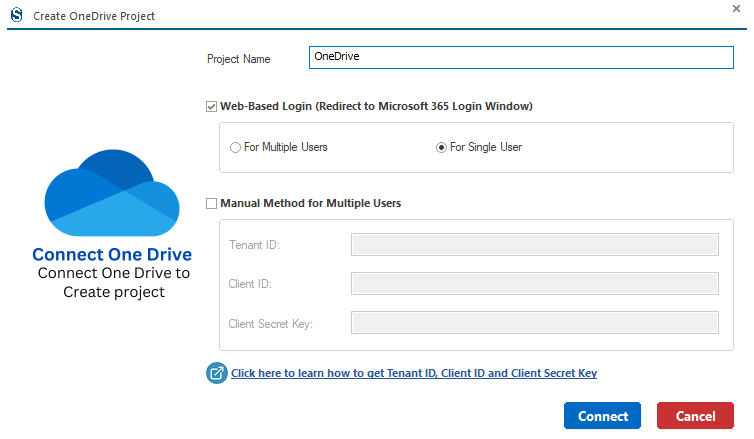The image size is (754, 439).
Task: Close the Create OneDrive Project dialog
Action: tap(736, 9)
